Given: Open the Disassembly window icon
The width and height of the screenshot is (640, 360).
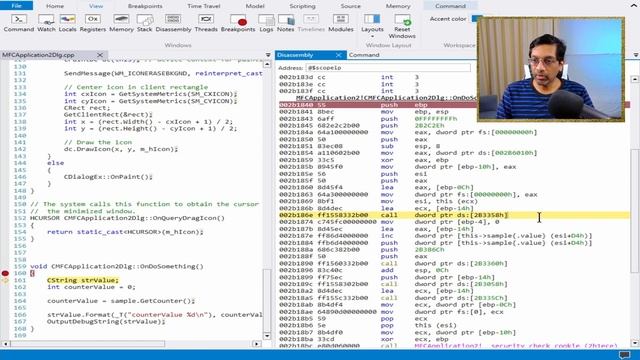Looking at the screenshot, I should point(173,23).
